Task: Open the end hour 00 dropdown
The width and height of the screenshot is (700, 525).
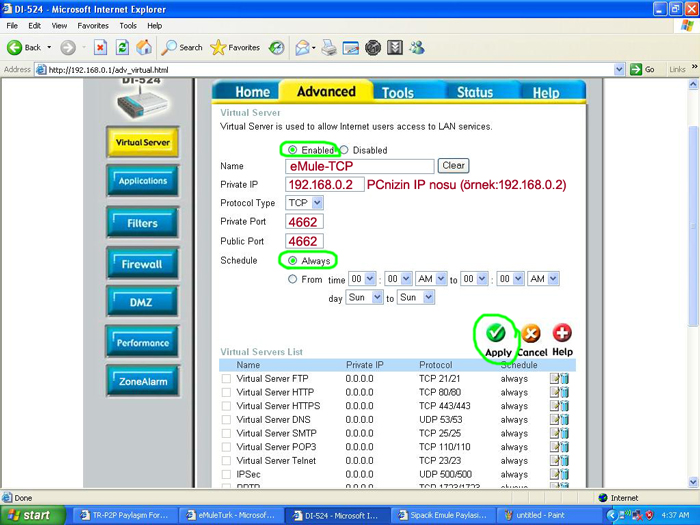Action: click(474, 279)
